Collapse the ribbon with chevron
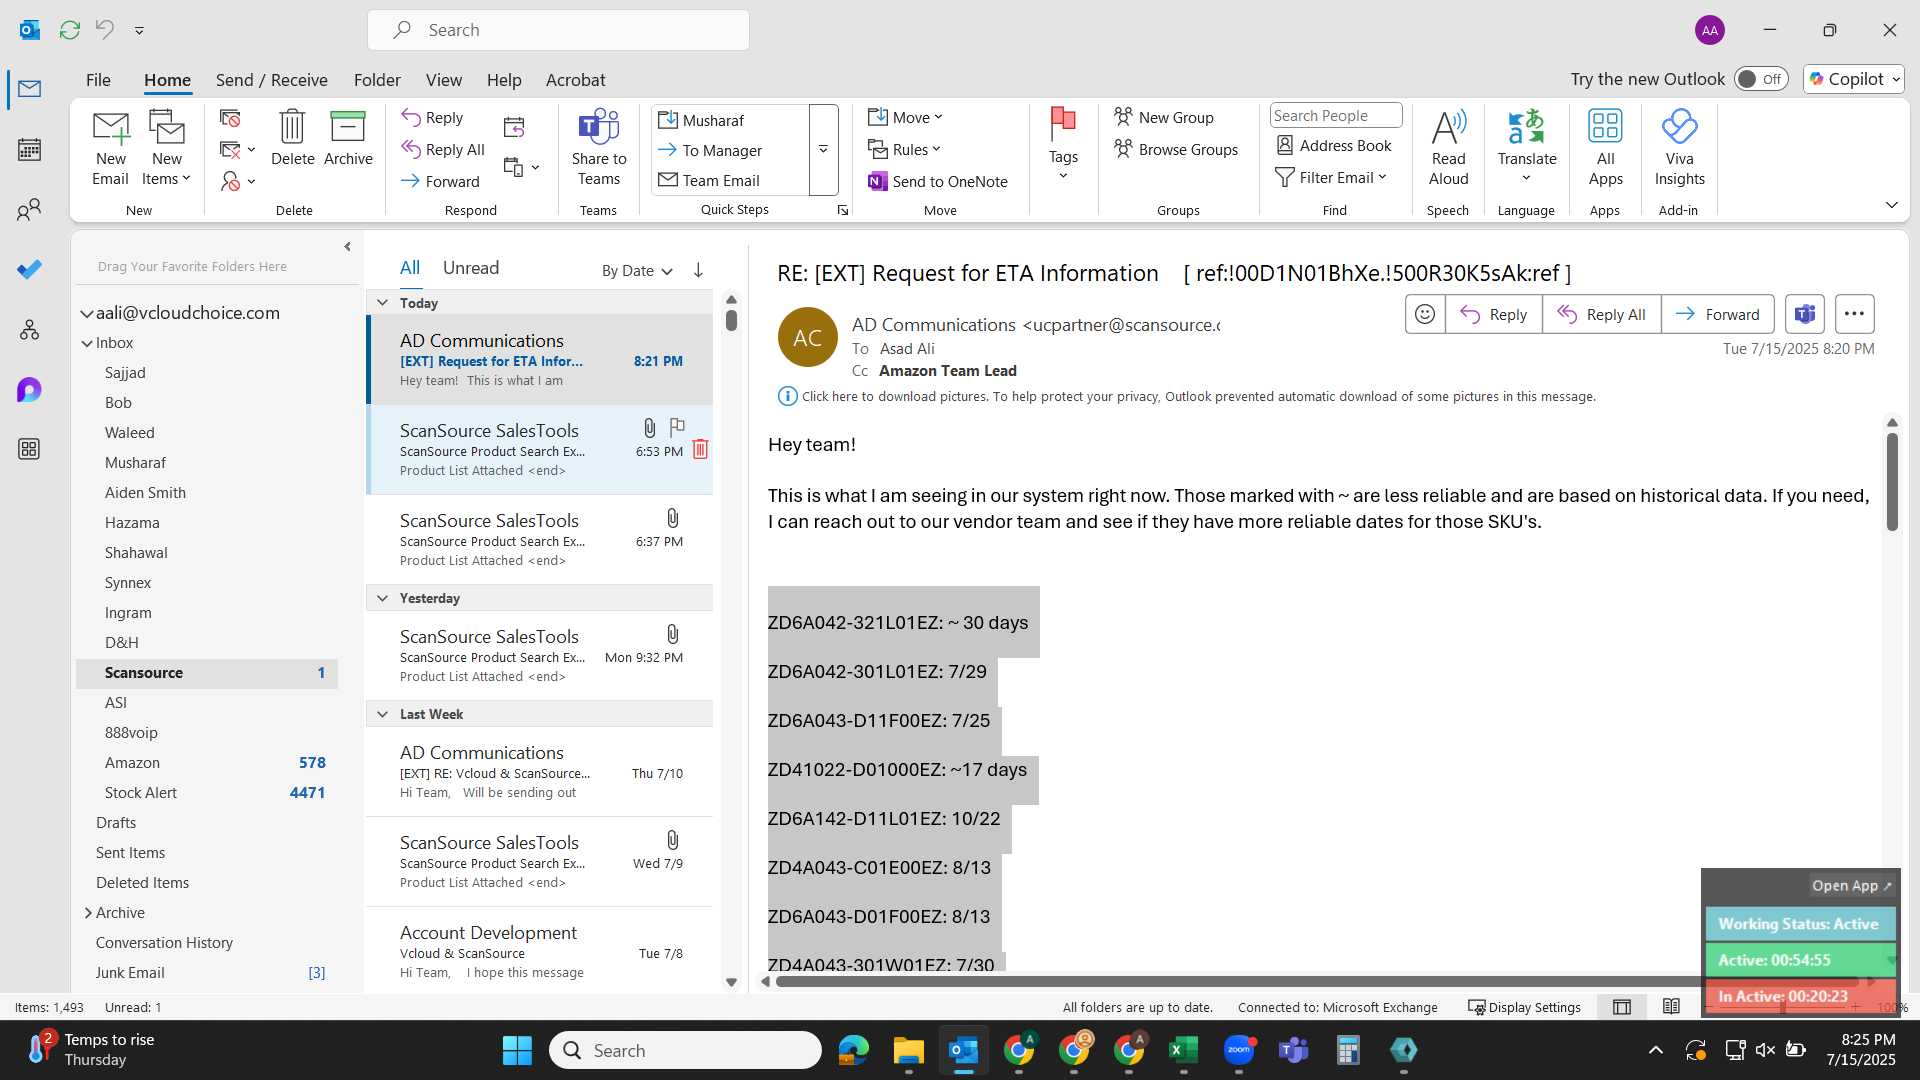Image resolution: width=1920 pixels, height=1080 pixels. point(1891,205)
